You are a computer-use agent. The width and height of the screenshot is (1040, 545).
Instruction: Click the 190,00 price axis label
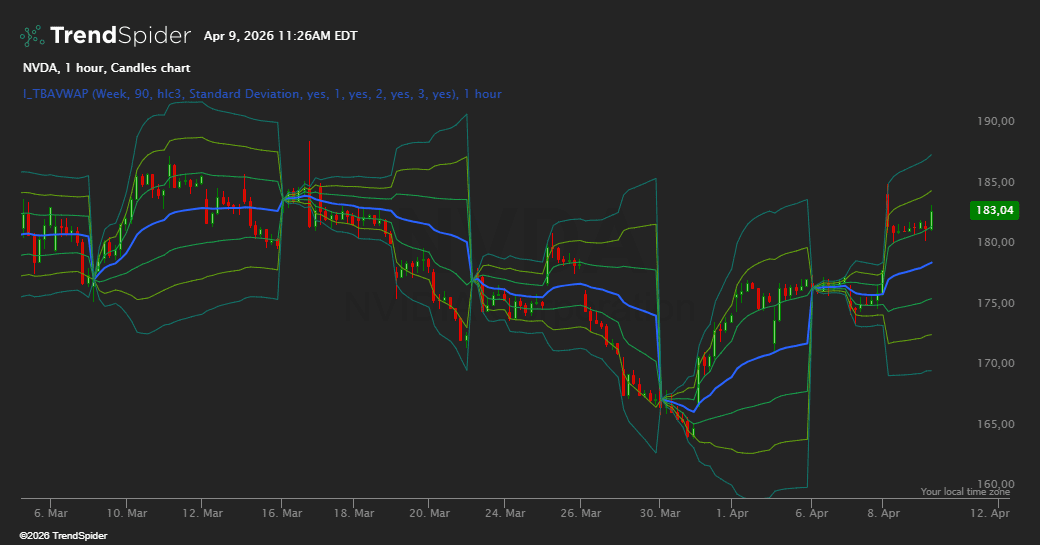pyautogui.click(x=996, y=121)
